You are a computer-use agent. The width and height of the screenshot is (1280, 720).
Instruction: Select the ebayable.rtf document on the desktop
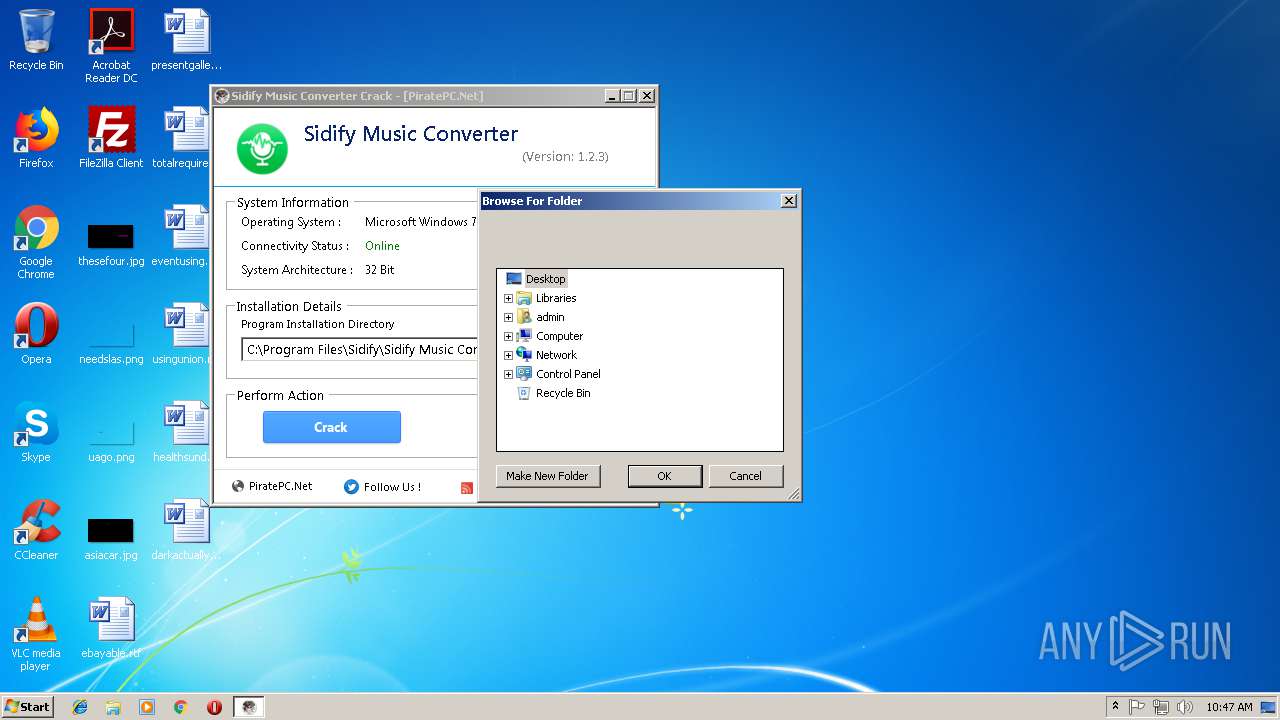(111, 628)
